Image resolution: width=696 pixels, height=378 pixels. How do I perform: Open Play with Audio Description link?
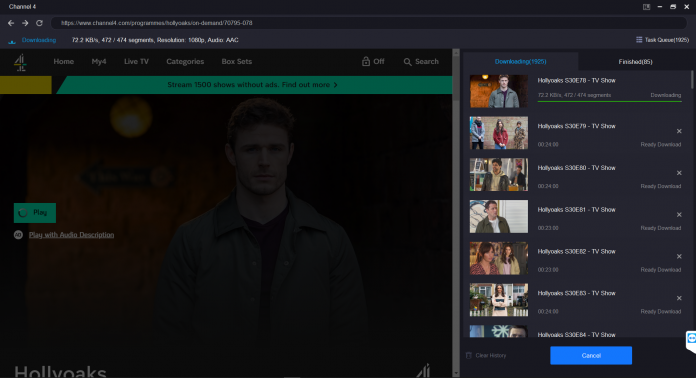click(71, 235)
